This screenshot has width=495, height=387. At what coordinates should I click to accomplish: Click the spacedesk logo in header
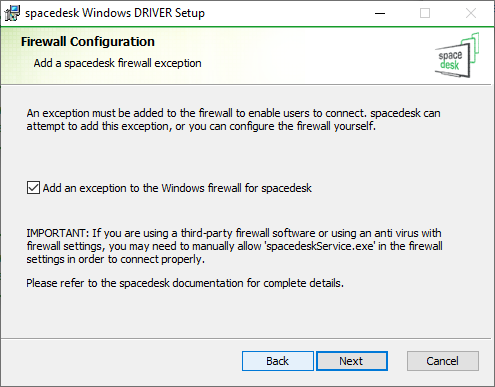click(457, 55)
